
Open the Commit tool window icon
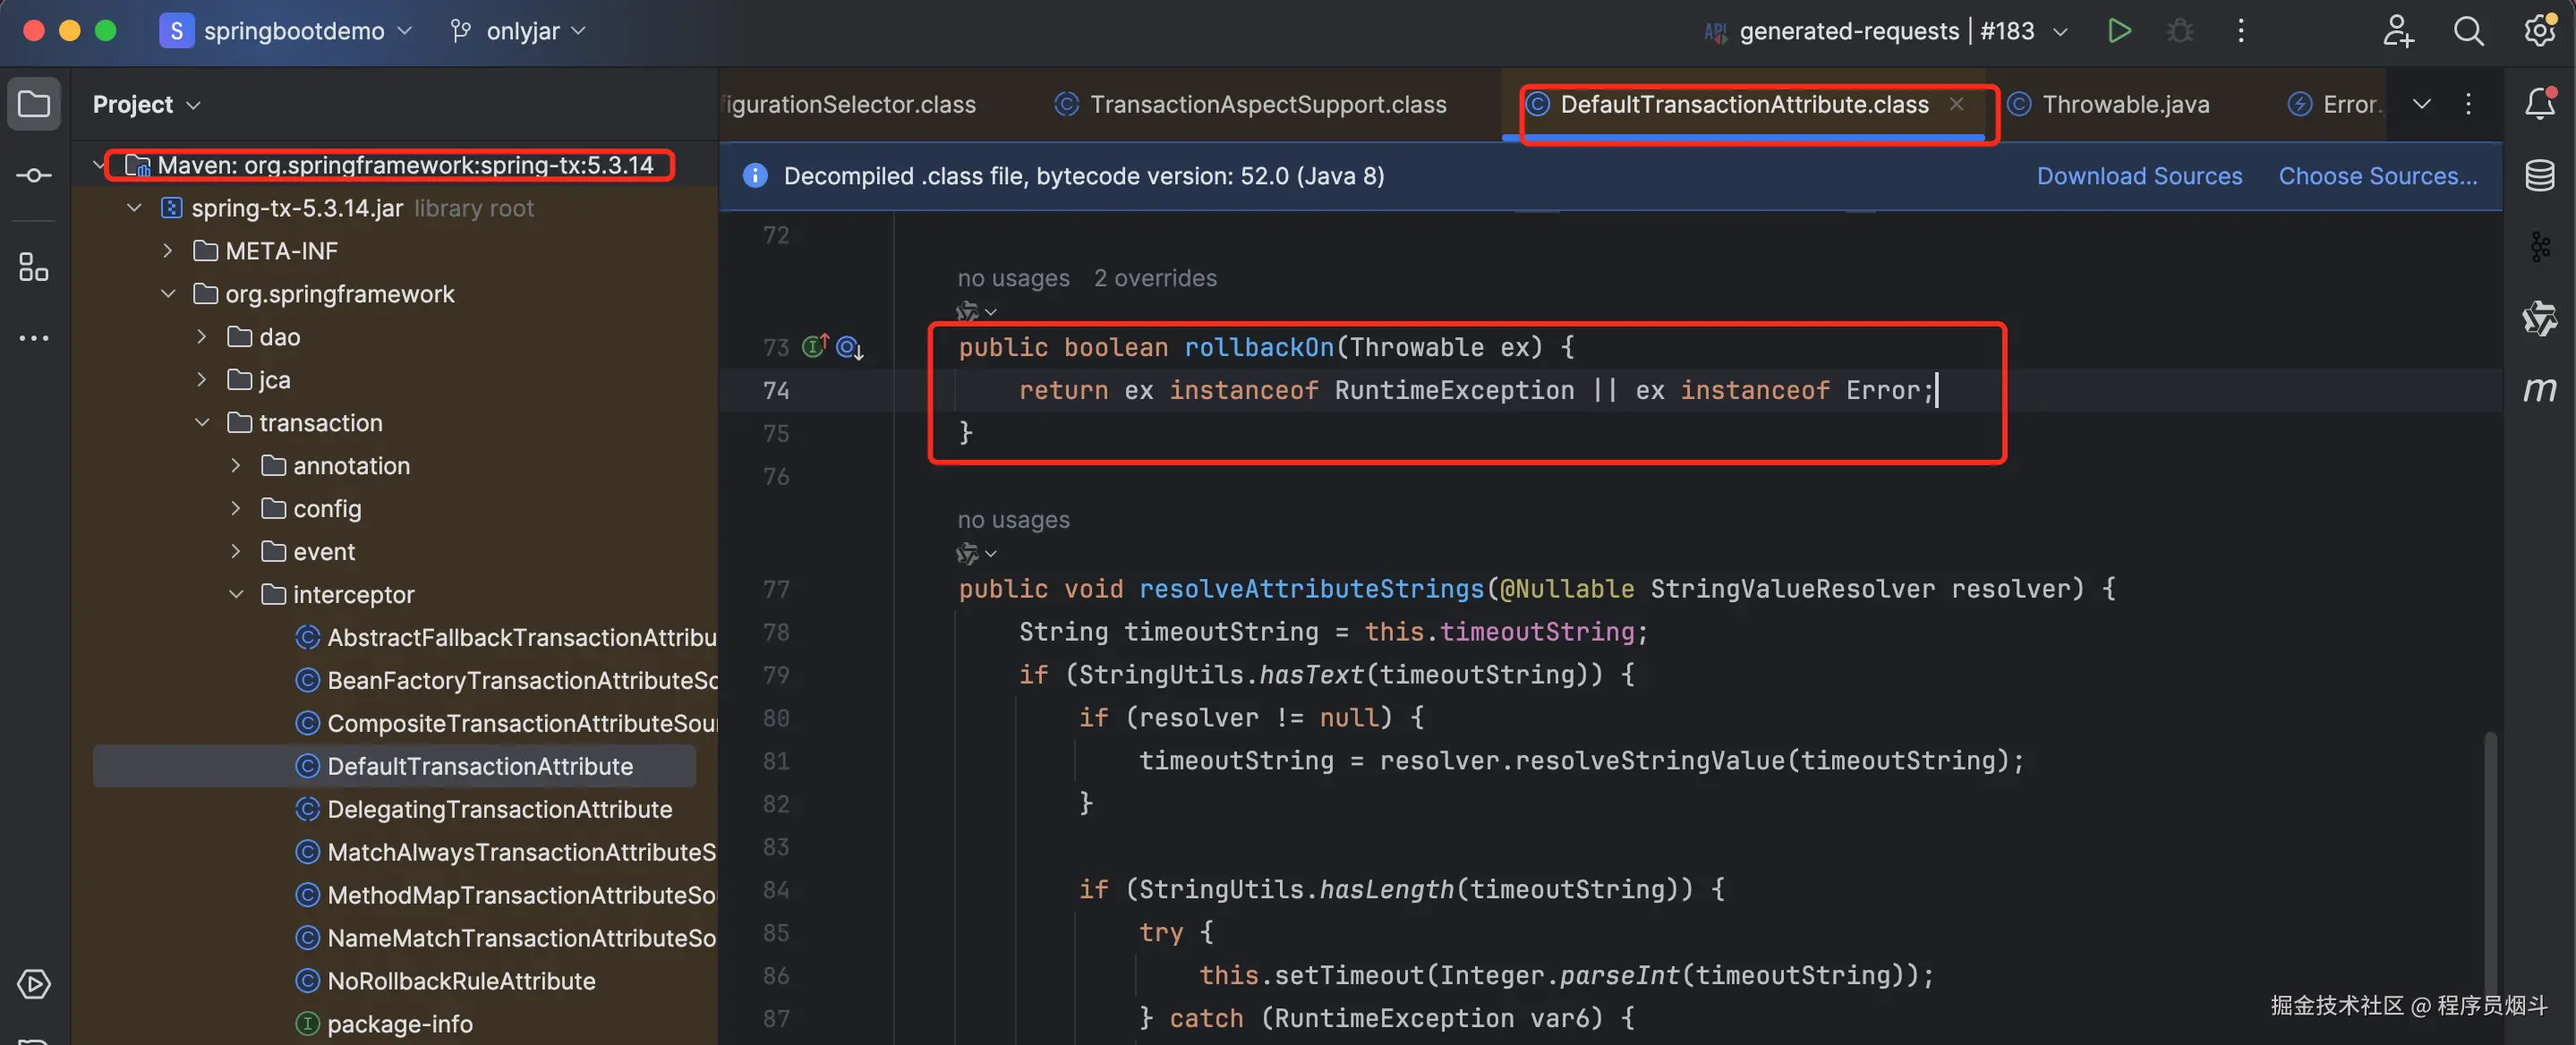pos(34,176)
